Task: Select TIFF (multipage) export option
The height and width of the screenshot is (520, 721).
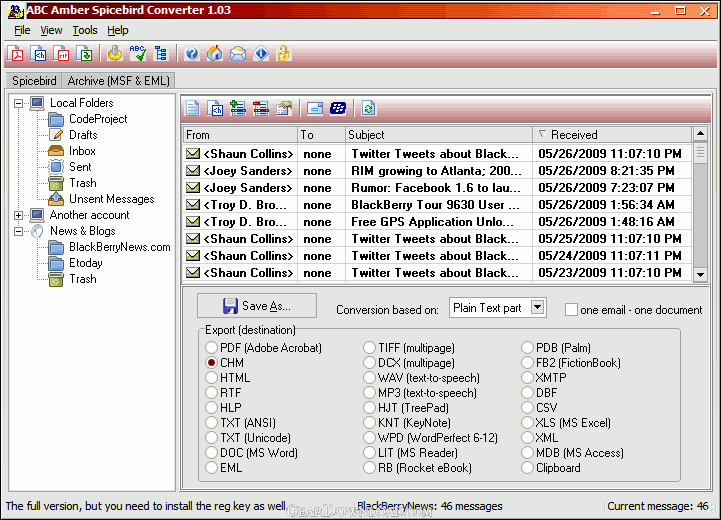Action: pyautogui.click(x=409, y=348)
